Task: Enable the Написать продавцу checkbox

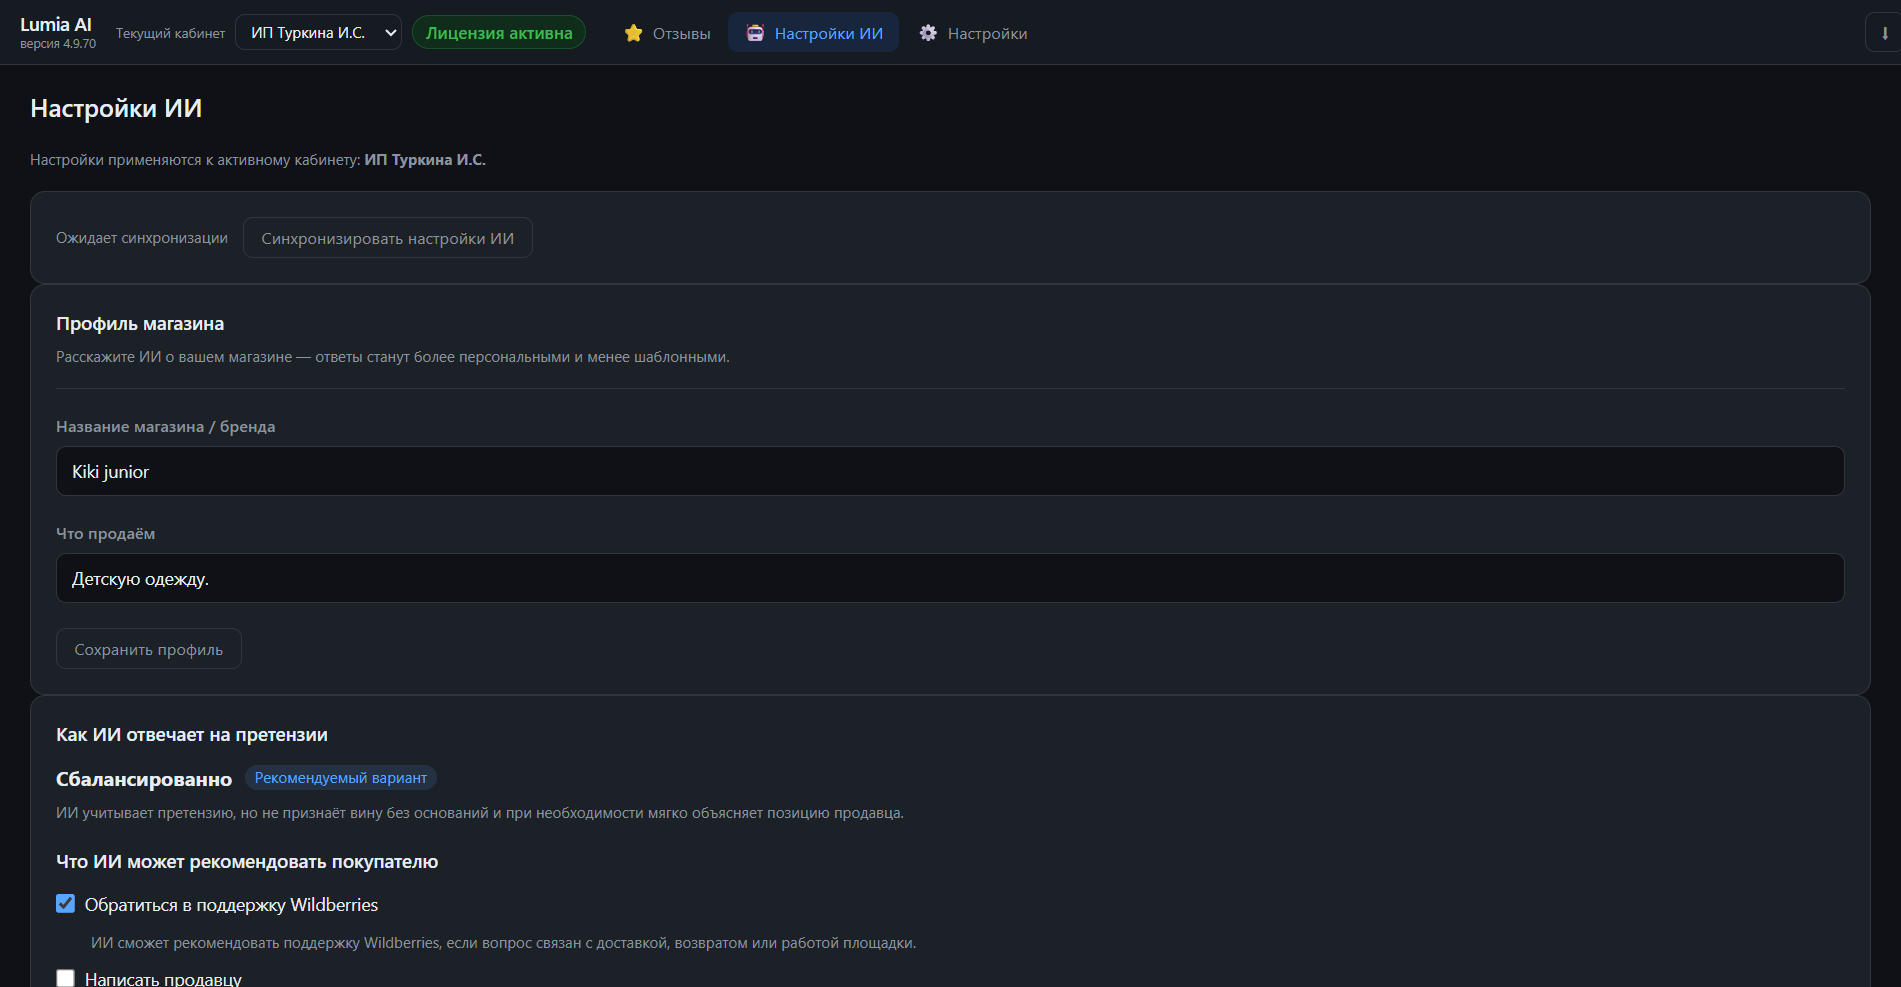Action: 66,978
